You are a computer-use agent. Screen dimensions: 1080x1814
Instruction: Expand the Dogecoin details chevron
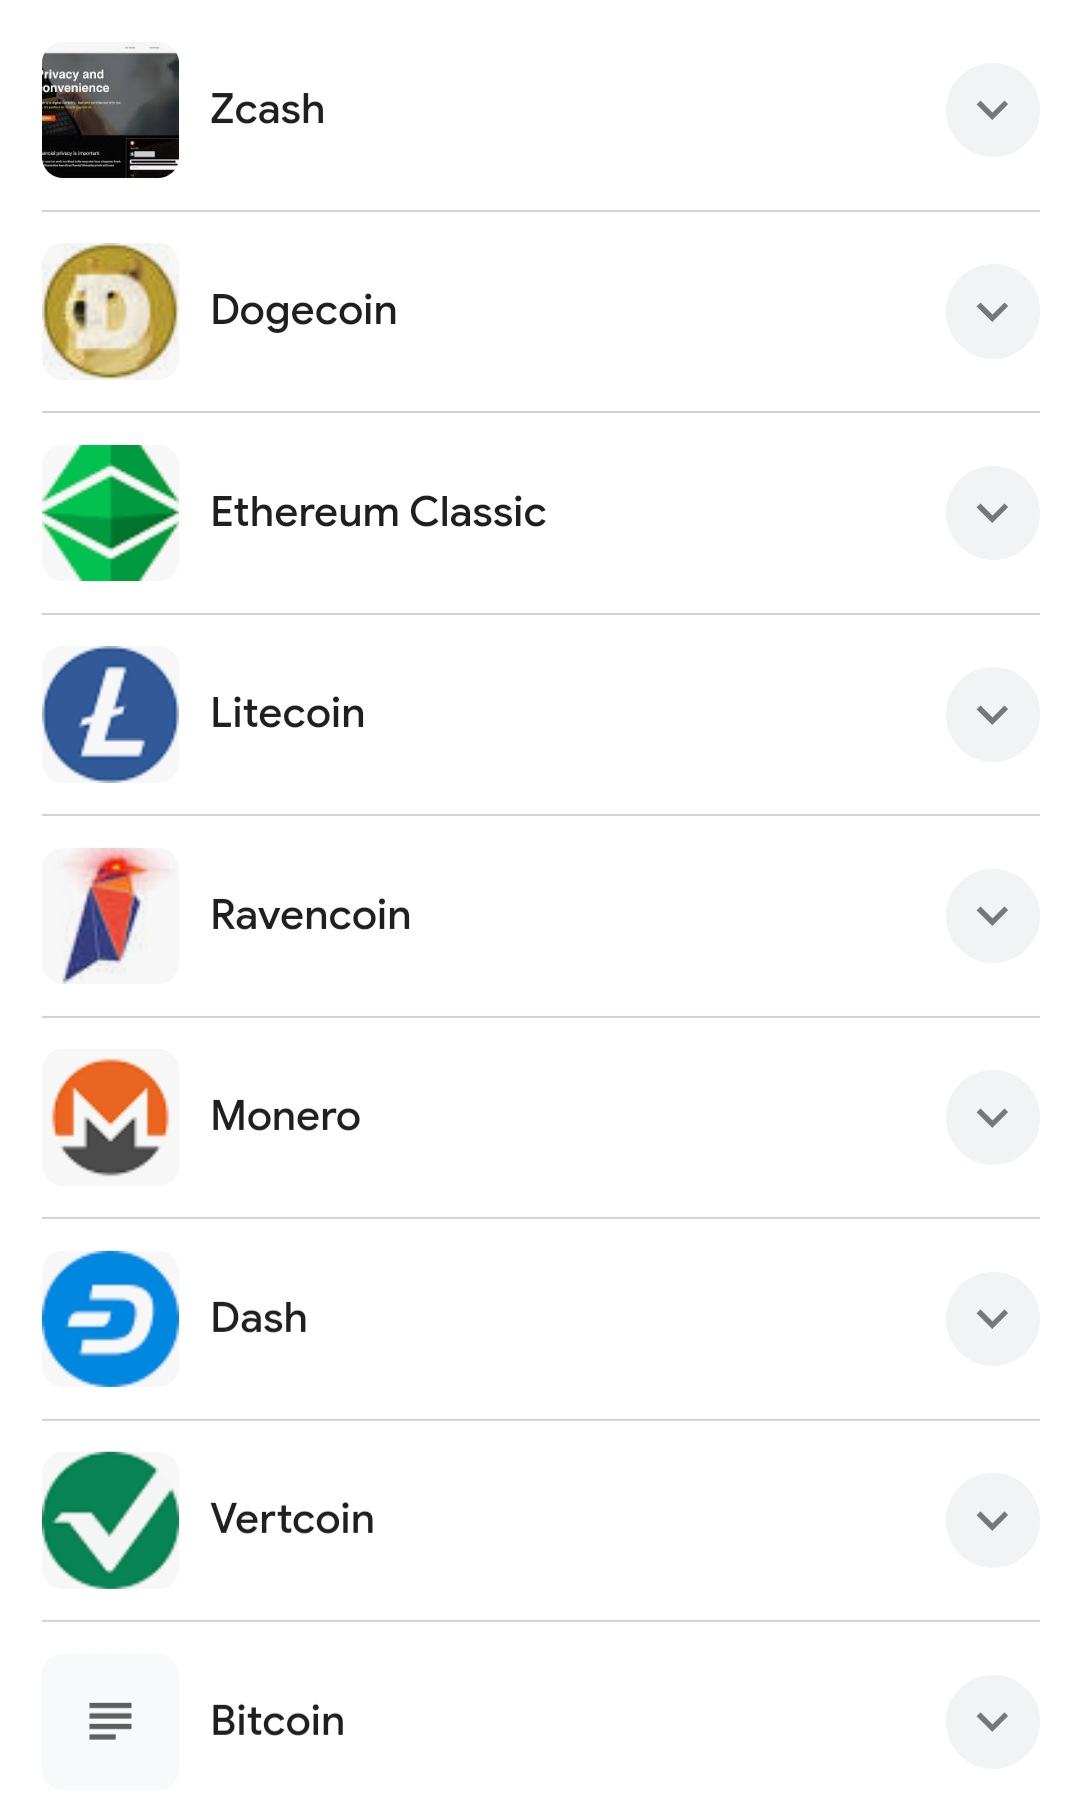(992, 311)
